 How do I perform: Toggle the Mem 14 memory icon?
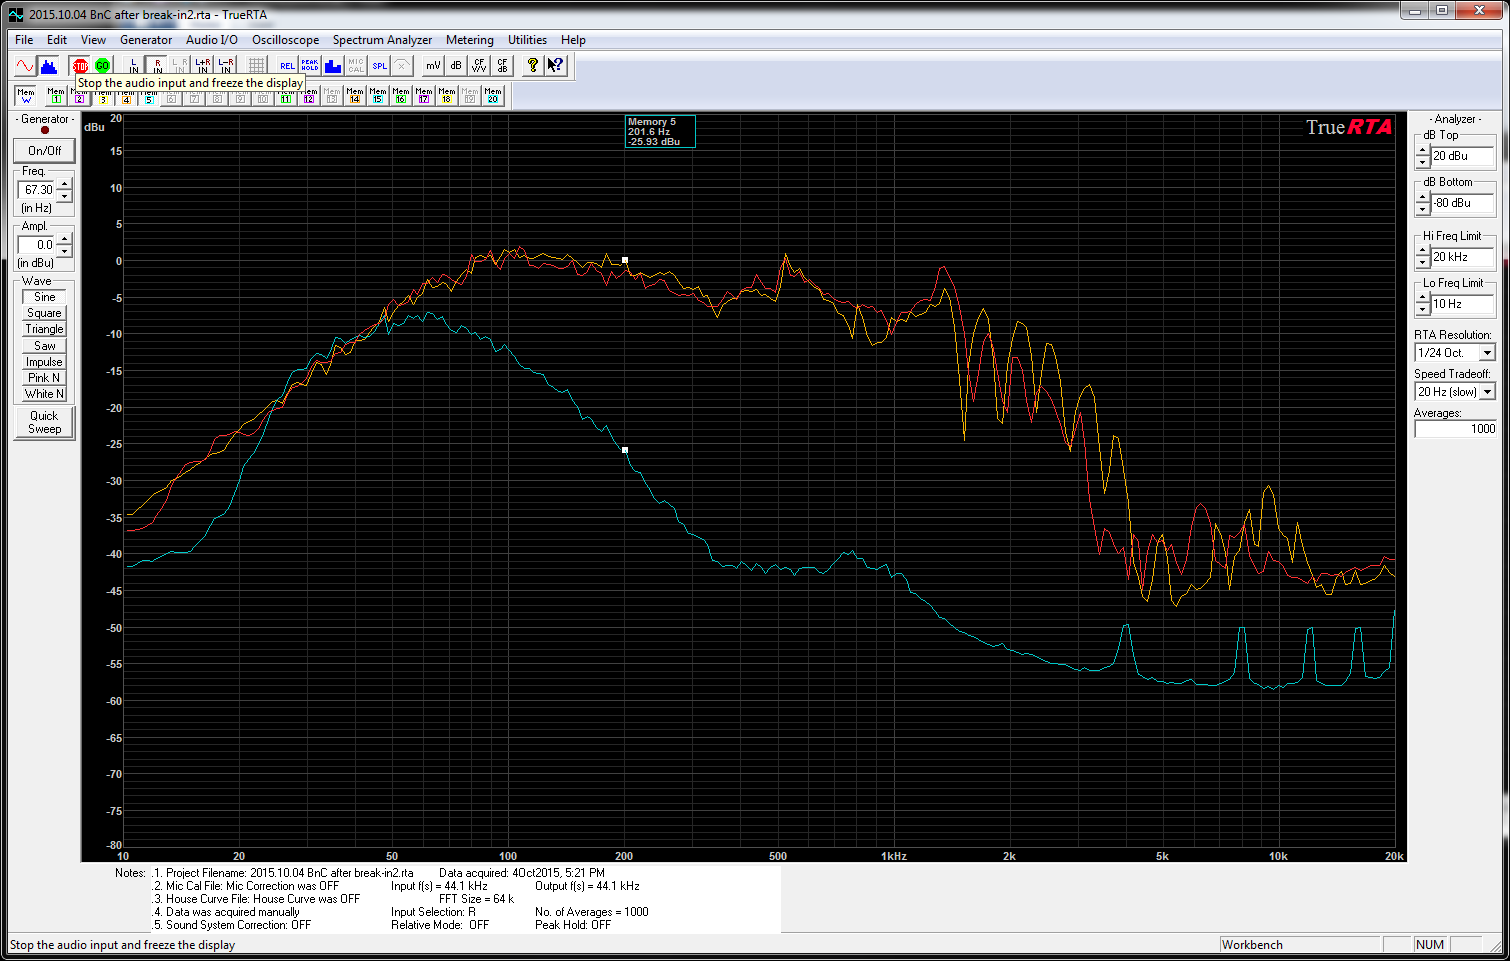(355, 96)
